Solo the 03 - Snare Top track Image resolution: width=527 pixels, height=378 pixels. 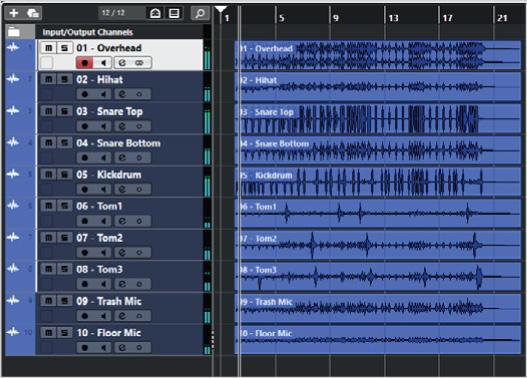tap(64, 111)
